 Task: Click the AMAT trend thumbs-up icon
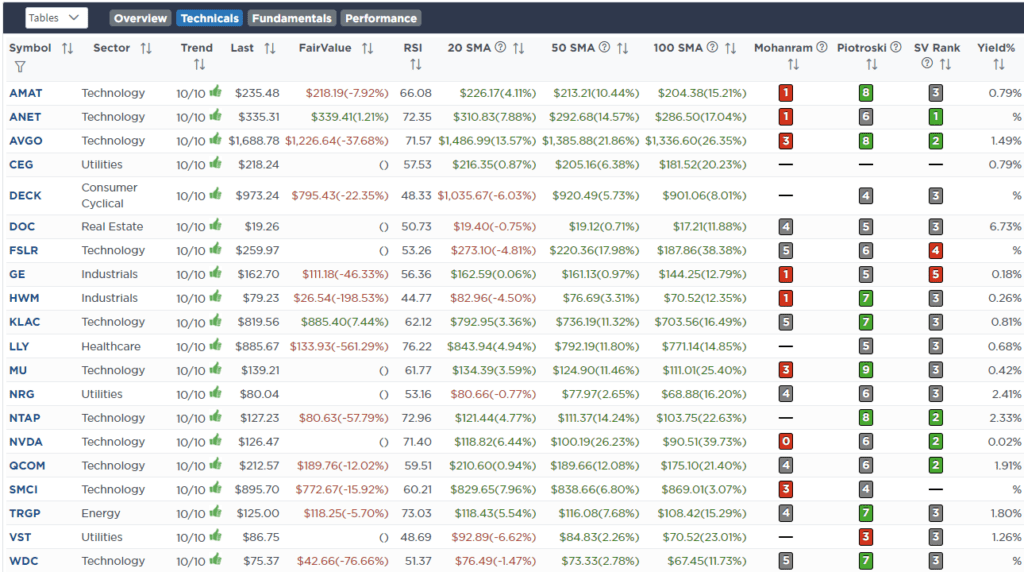(216, 92)
